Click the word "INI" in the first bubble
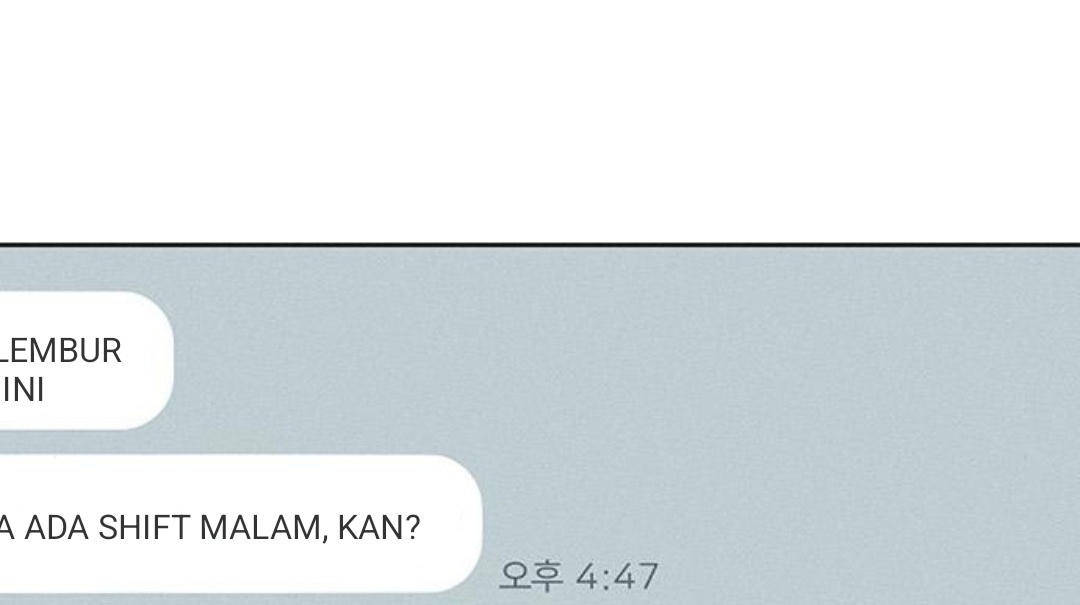Viewport: 1080px width, 605px height. (23, 390)
